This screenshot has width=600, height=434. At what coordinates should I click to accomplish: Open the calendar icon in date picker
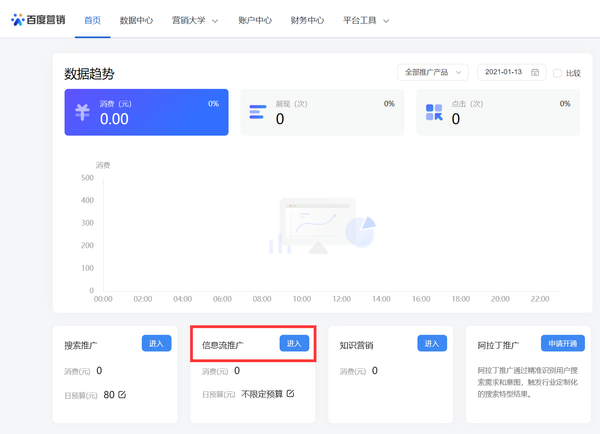pyautogui.click(x=535, y=72)
